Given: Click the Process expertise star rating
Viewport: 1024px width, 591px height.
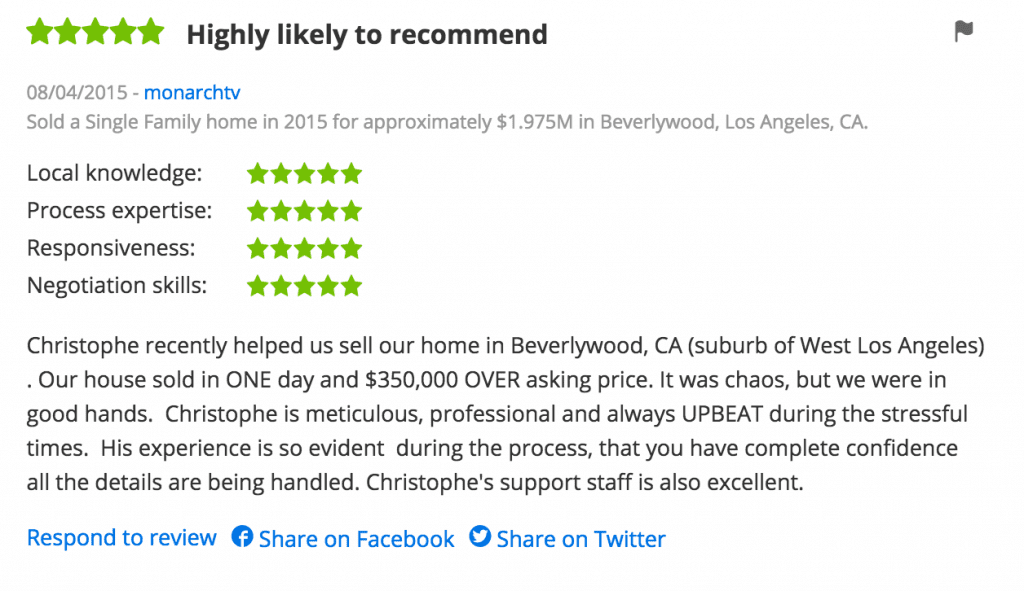Looking at the screenshot, I should pos(304,211).
